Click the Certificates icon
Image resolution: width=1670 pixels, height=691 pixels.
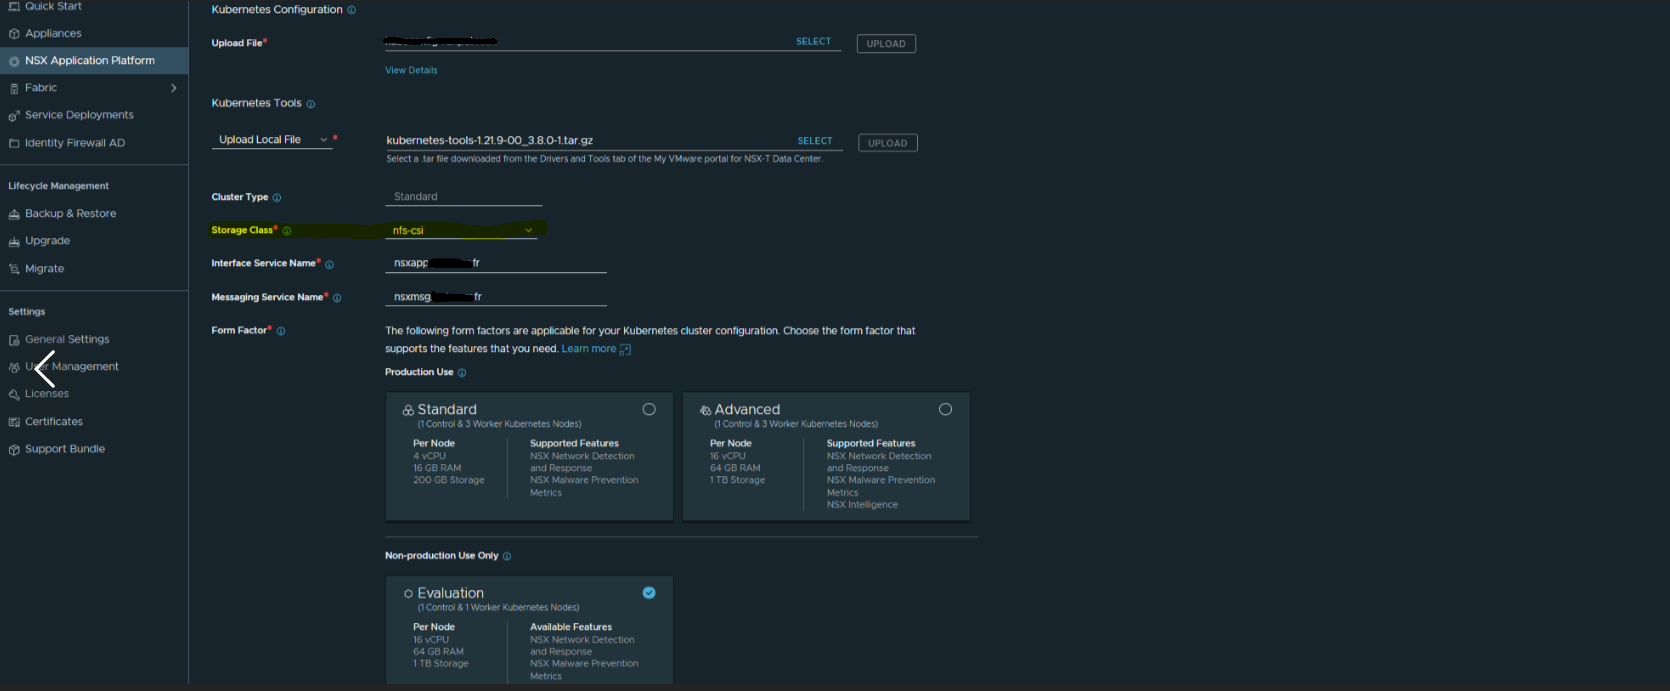point(14,422)
